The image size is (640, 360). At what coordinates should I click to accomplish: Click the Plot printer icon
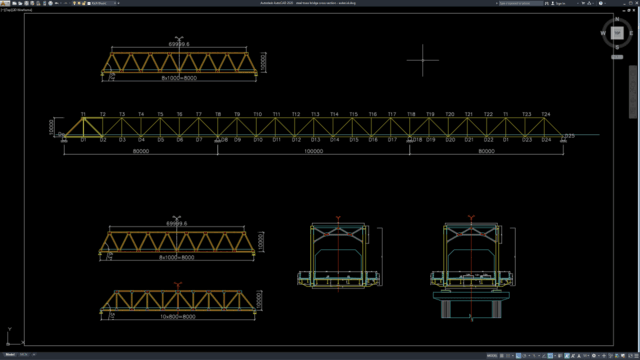[x=51, y=3]
